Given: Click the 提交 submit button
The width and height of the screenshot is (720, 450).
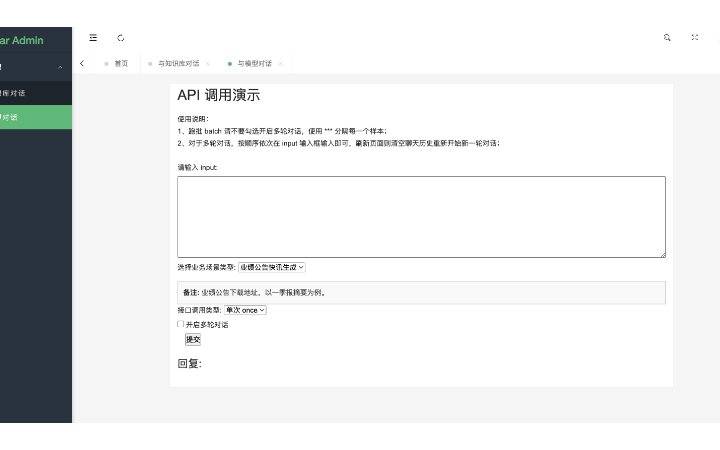Looking at the screenshot, I should 193,339.
